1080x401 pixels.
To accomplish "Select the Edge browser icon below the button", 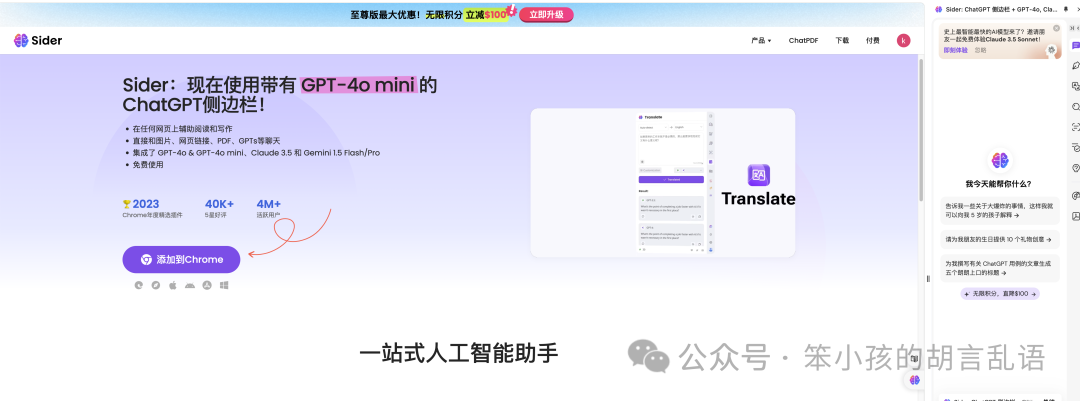I will pos(138,285).
